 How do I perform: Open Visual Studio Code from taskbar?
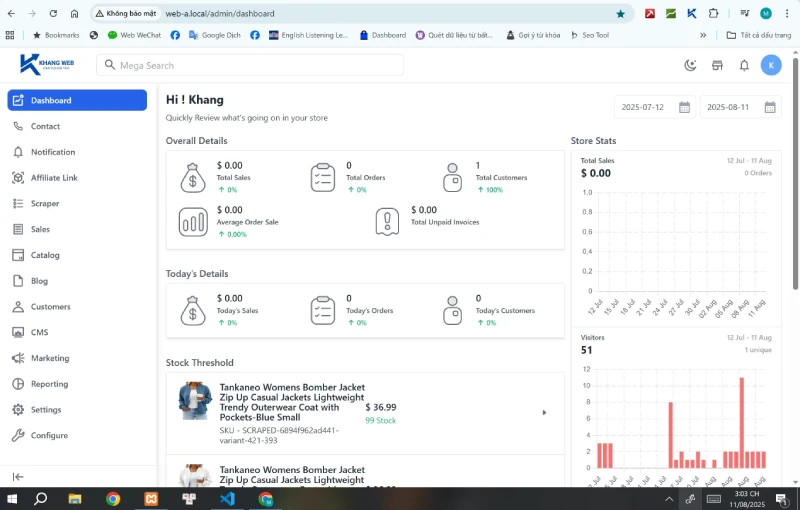tap(227, 498)
